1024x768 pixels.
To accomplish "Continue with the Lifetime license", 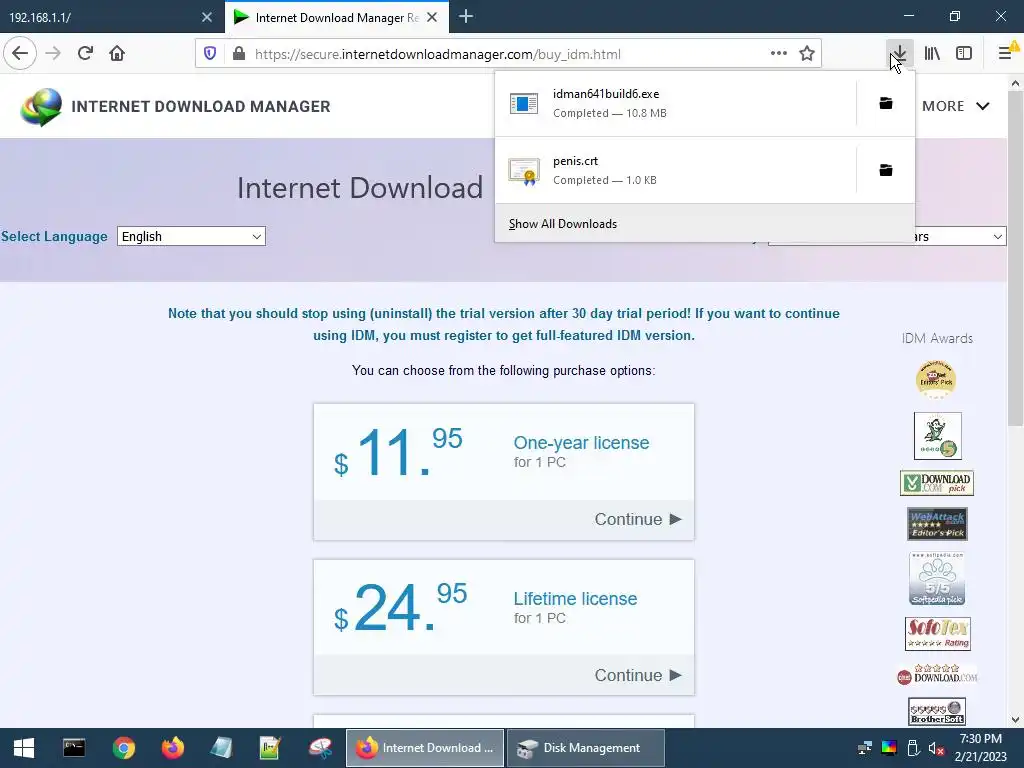I will 637,675.
